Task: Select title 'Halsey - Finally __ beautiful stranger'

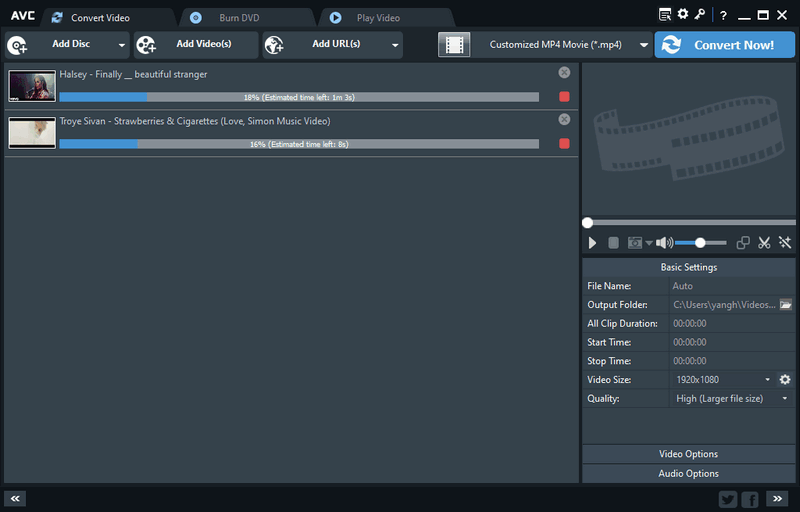Action: [x=133, y=74]
